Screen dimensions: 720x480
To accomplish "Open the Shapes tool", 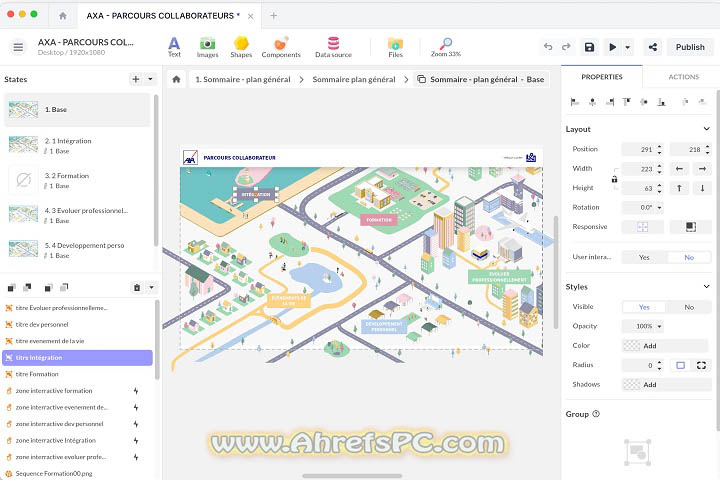I will click(241, 47).
